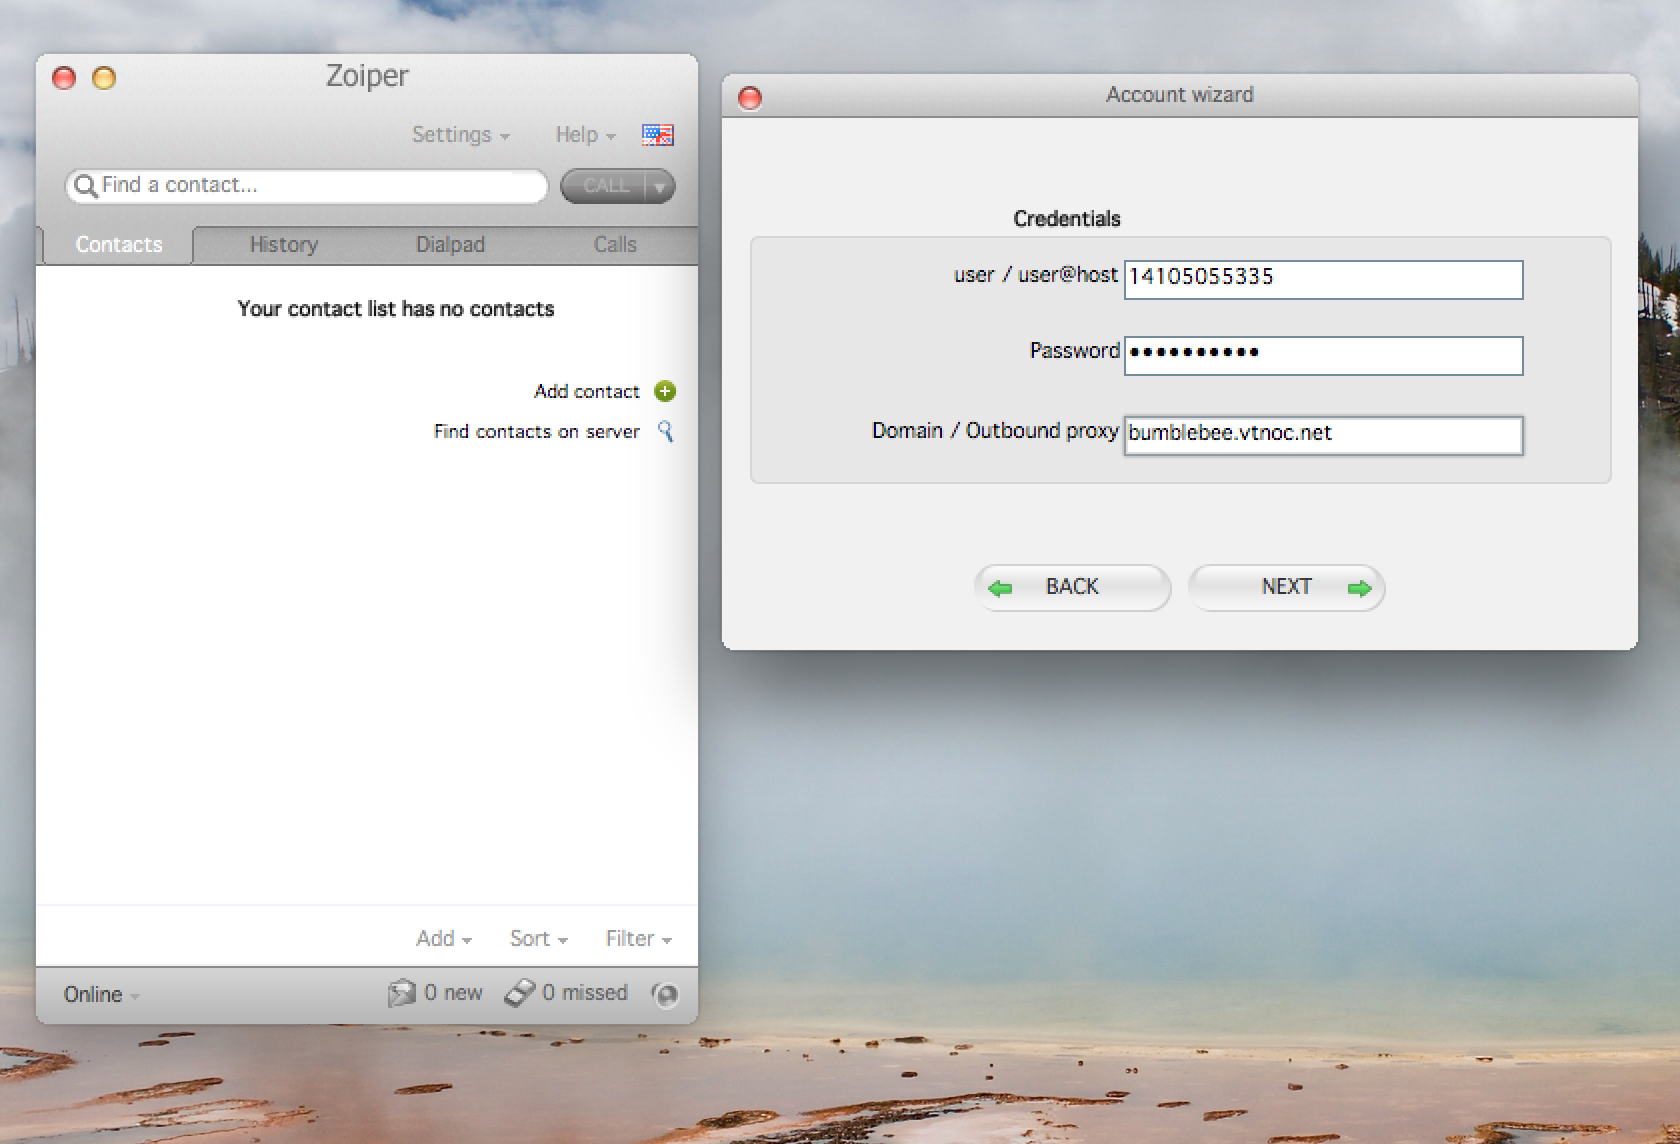Image resolution: width=1680 pixels, height=1144 pixels.
Task: Click the magnifier Find contacts on server icon
Action: pyautogui.click(x=665, y=431)
